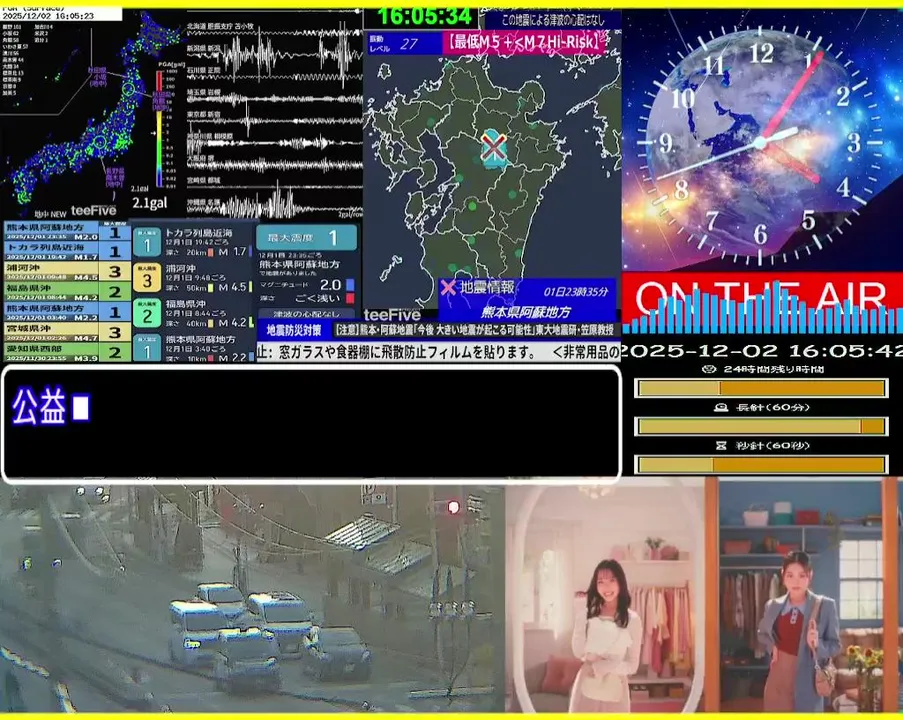This screenshot has width=903, height=720.
Task: Click the 公益 text in black message box
Action: click(39, 406)
